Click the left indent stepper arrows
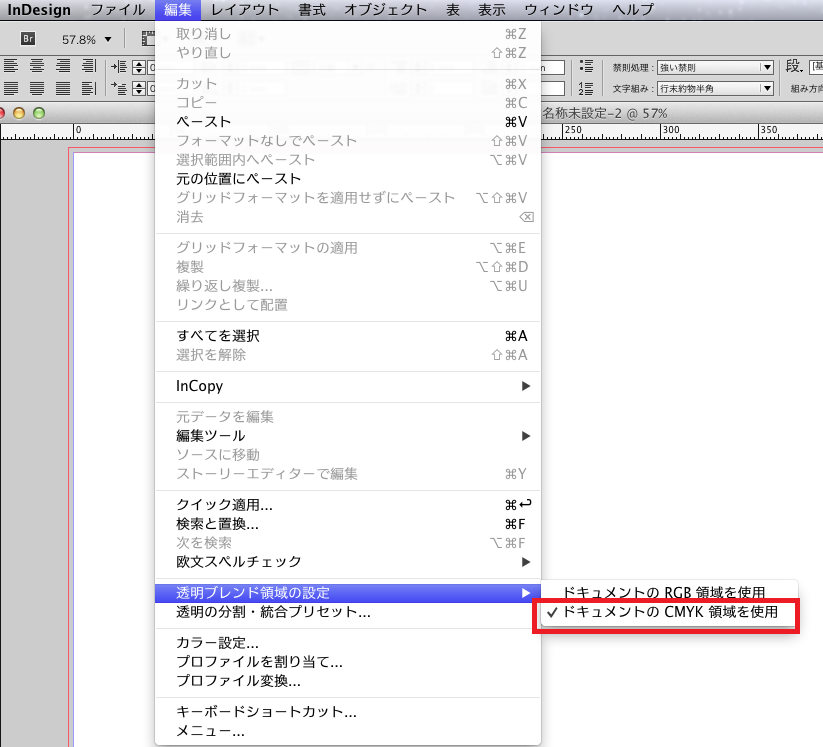Viewport: 823px width, 747px height. point(139,67)
